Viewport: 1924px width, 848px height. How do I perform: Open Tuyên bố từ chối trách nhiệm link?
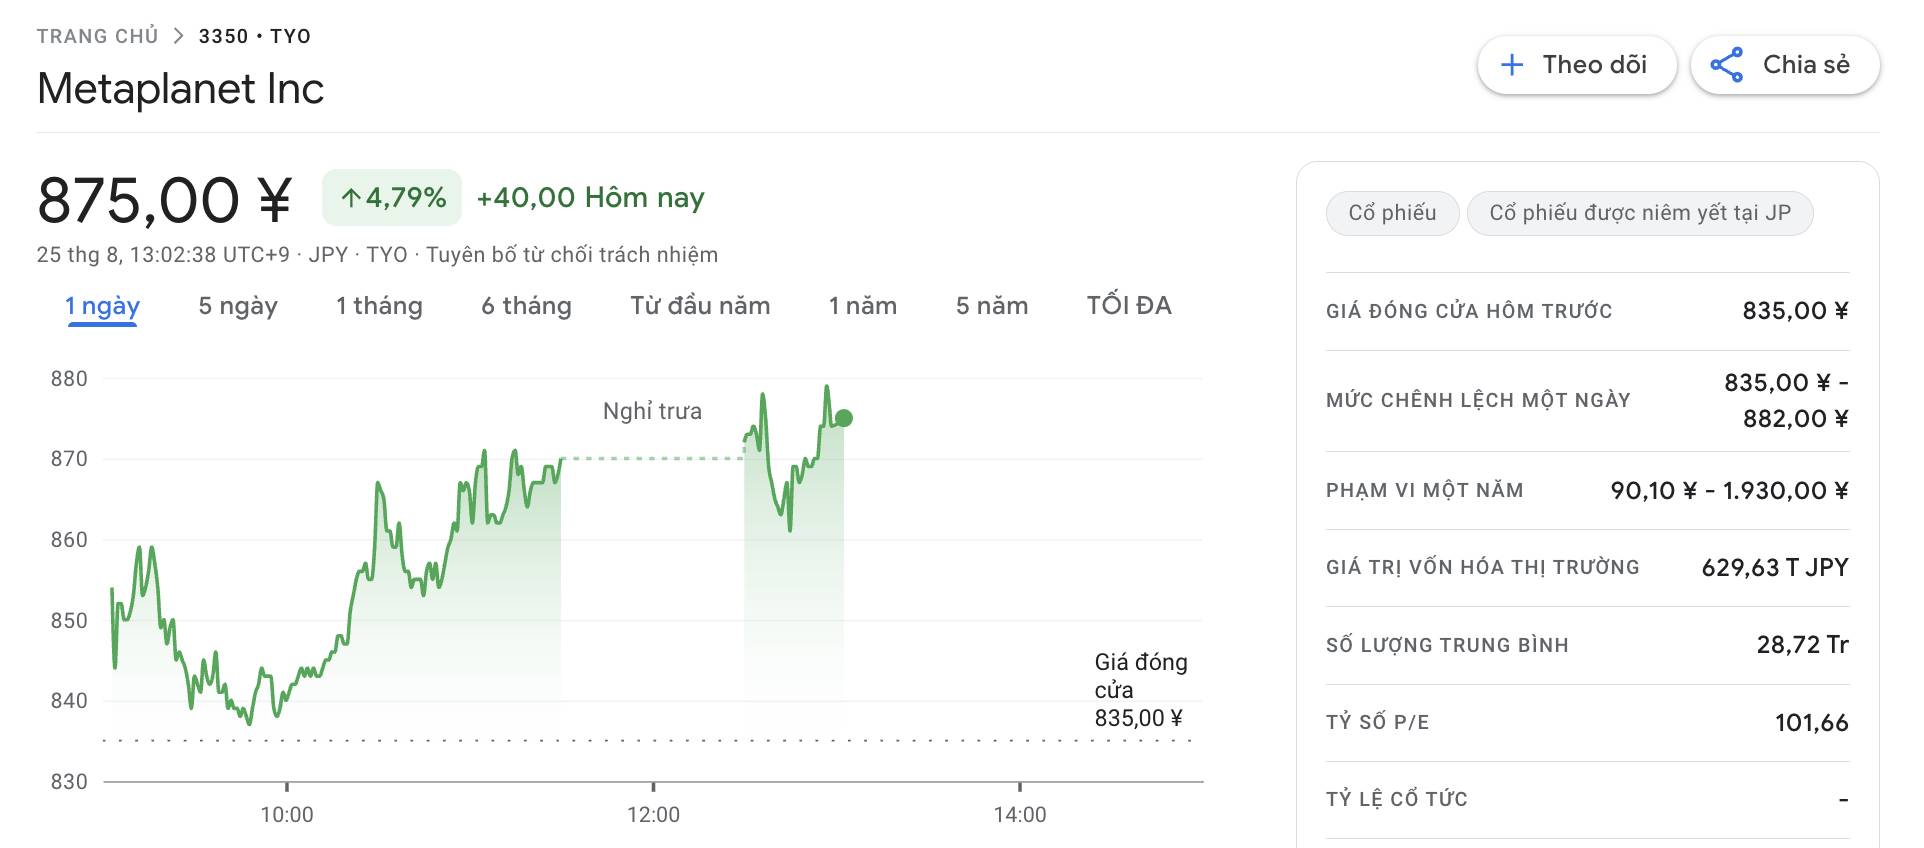[572, 255]
